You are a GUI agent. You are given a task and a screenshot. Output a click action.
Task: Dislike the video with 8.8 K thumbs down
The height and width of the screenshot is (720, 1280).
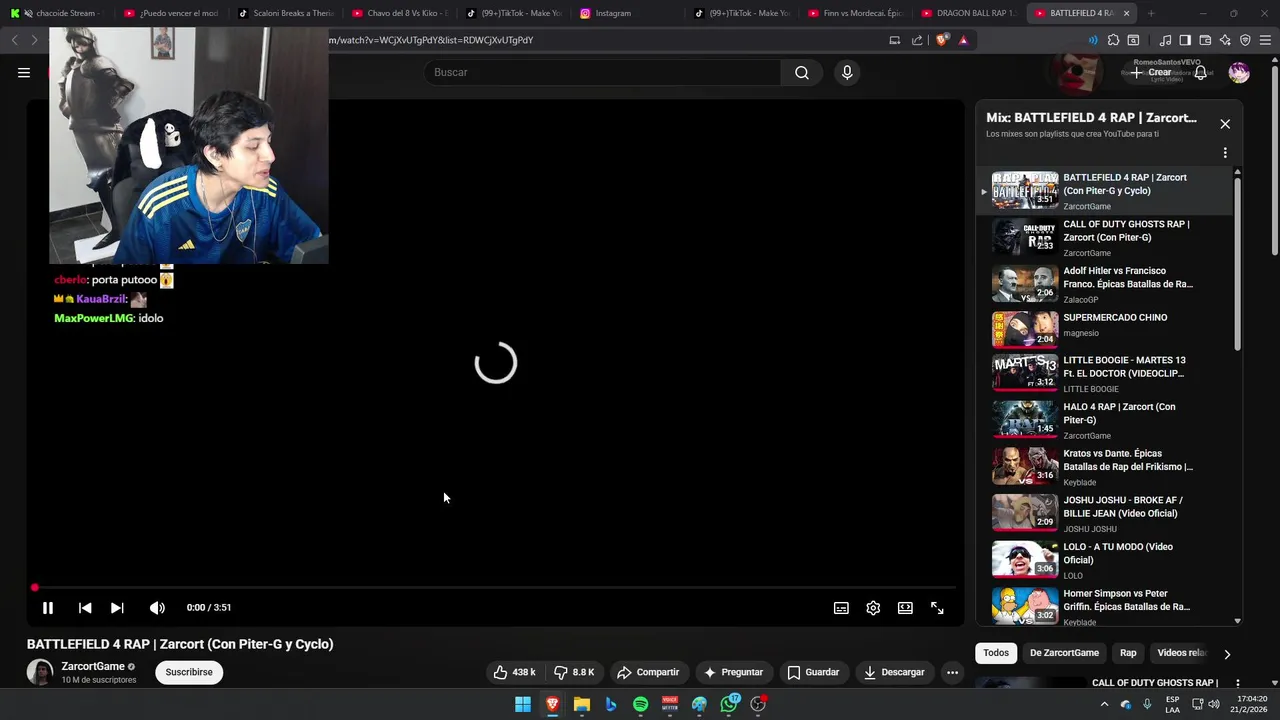coord(574,672)
